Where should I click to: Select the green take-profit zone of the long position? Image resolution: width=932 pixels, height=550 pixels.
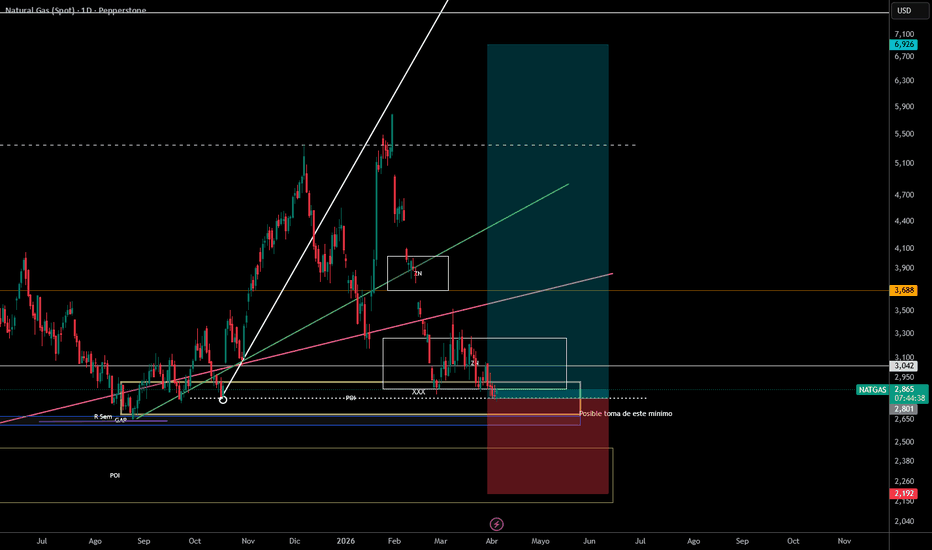[547, 216]
